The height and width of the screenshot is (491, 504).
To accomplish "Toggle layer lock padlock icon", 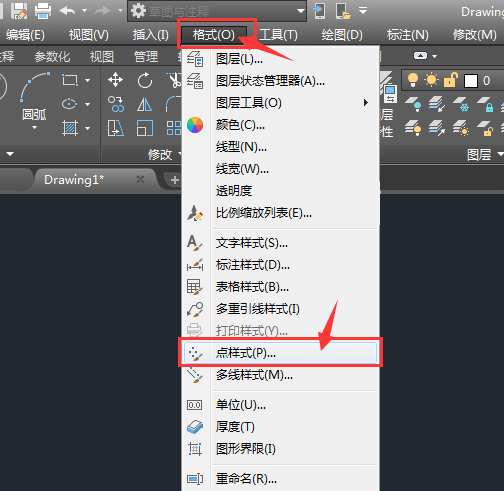I will 451,80.
